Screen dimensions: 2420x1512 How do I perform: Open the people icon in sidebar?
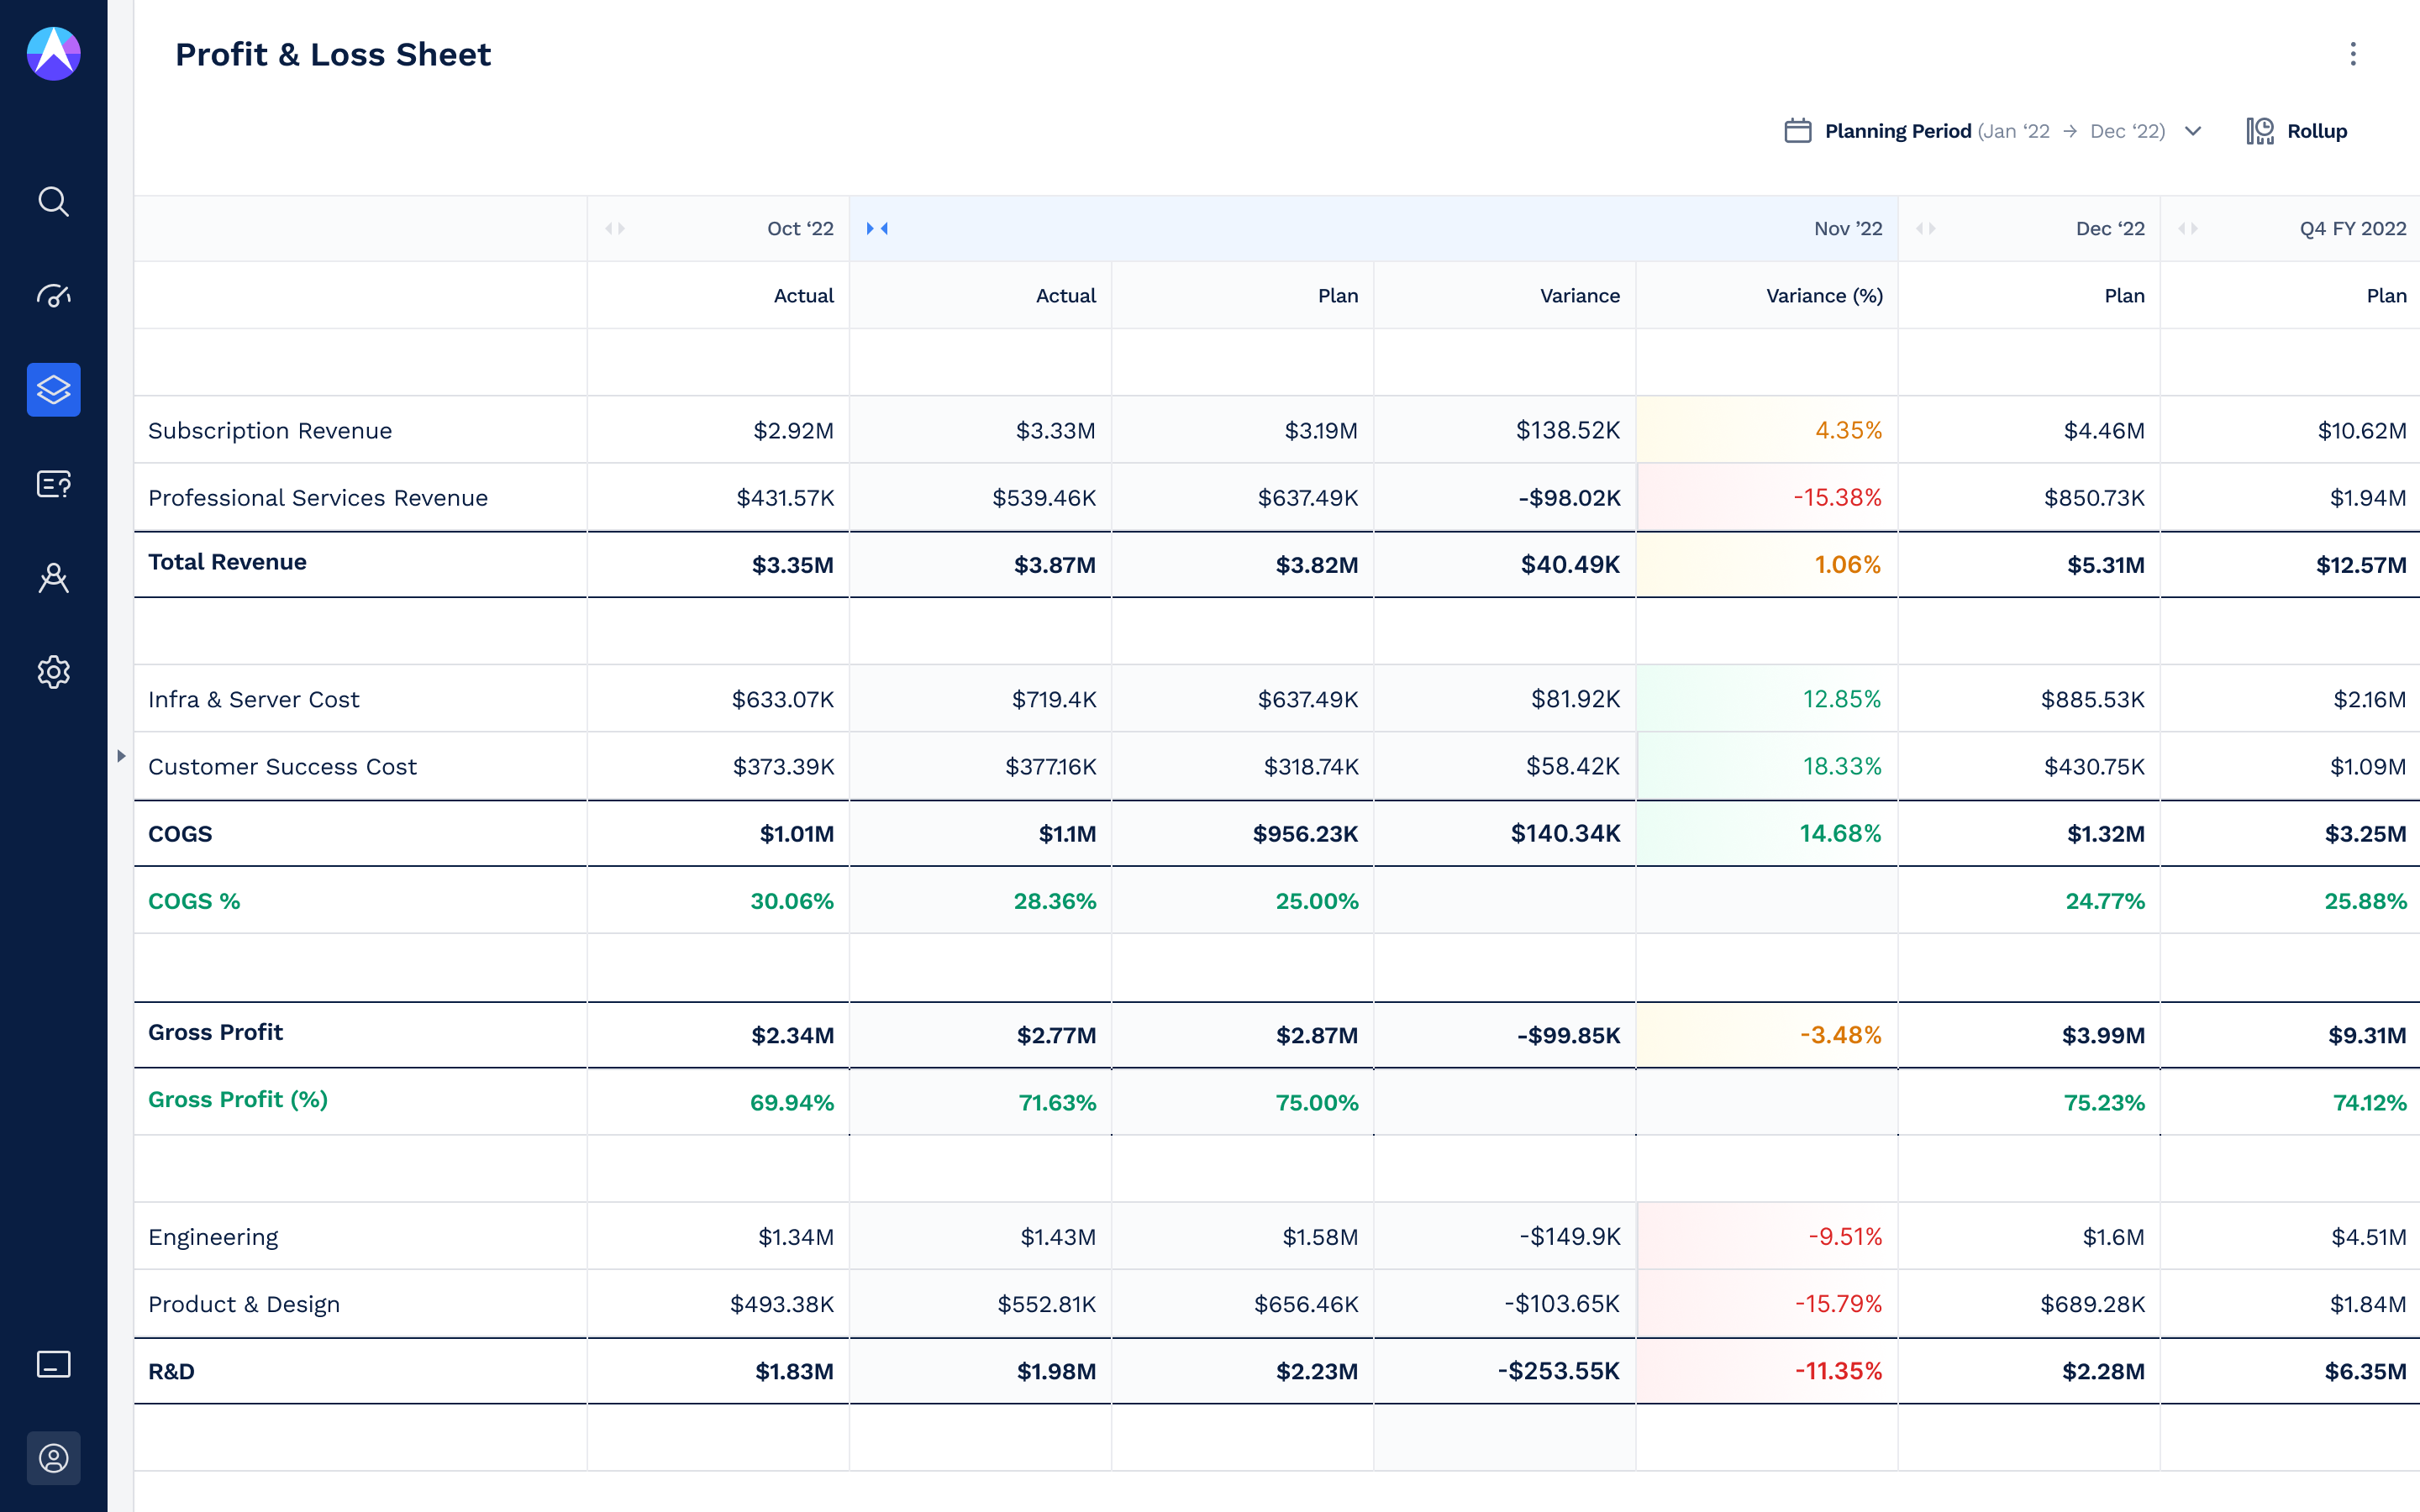[53, 578]
